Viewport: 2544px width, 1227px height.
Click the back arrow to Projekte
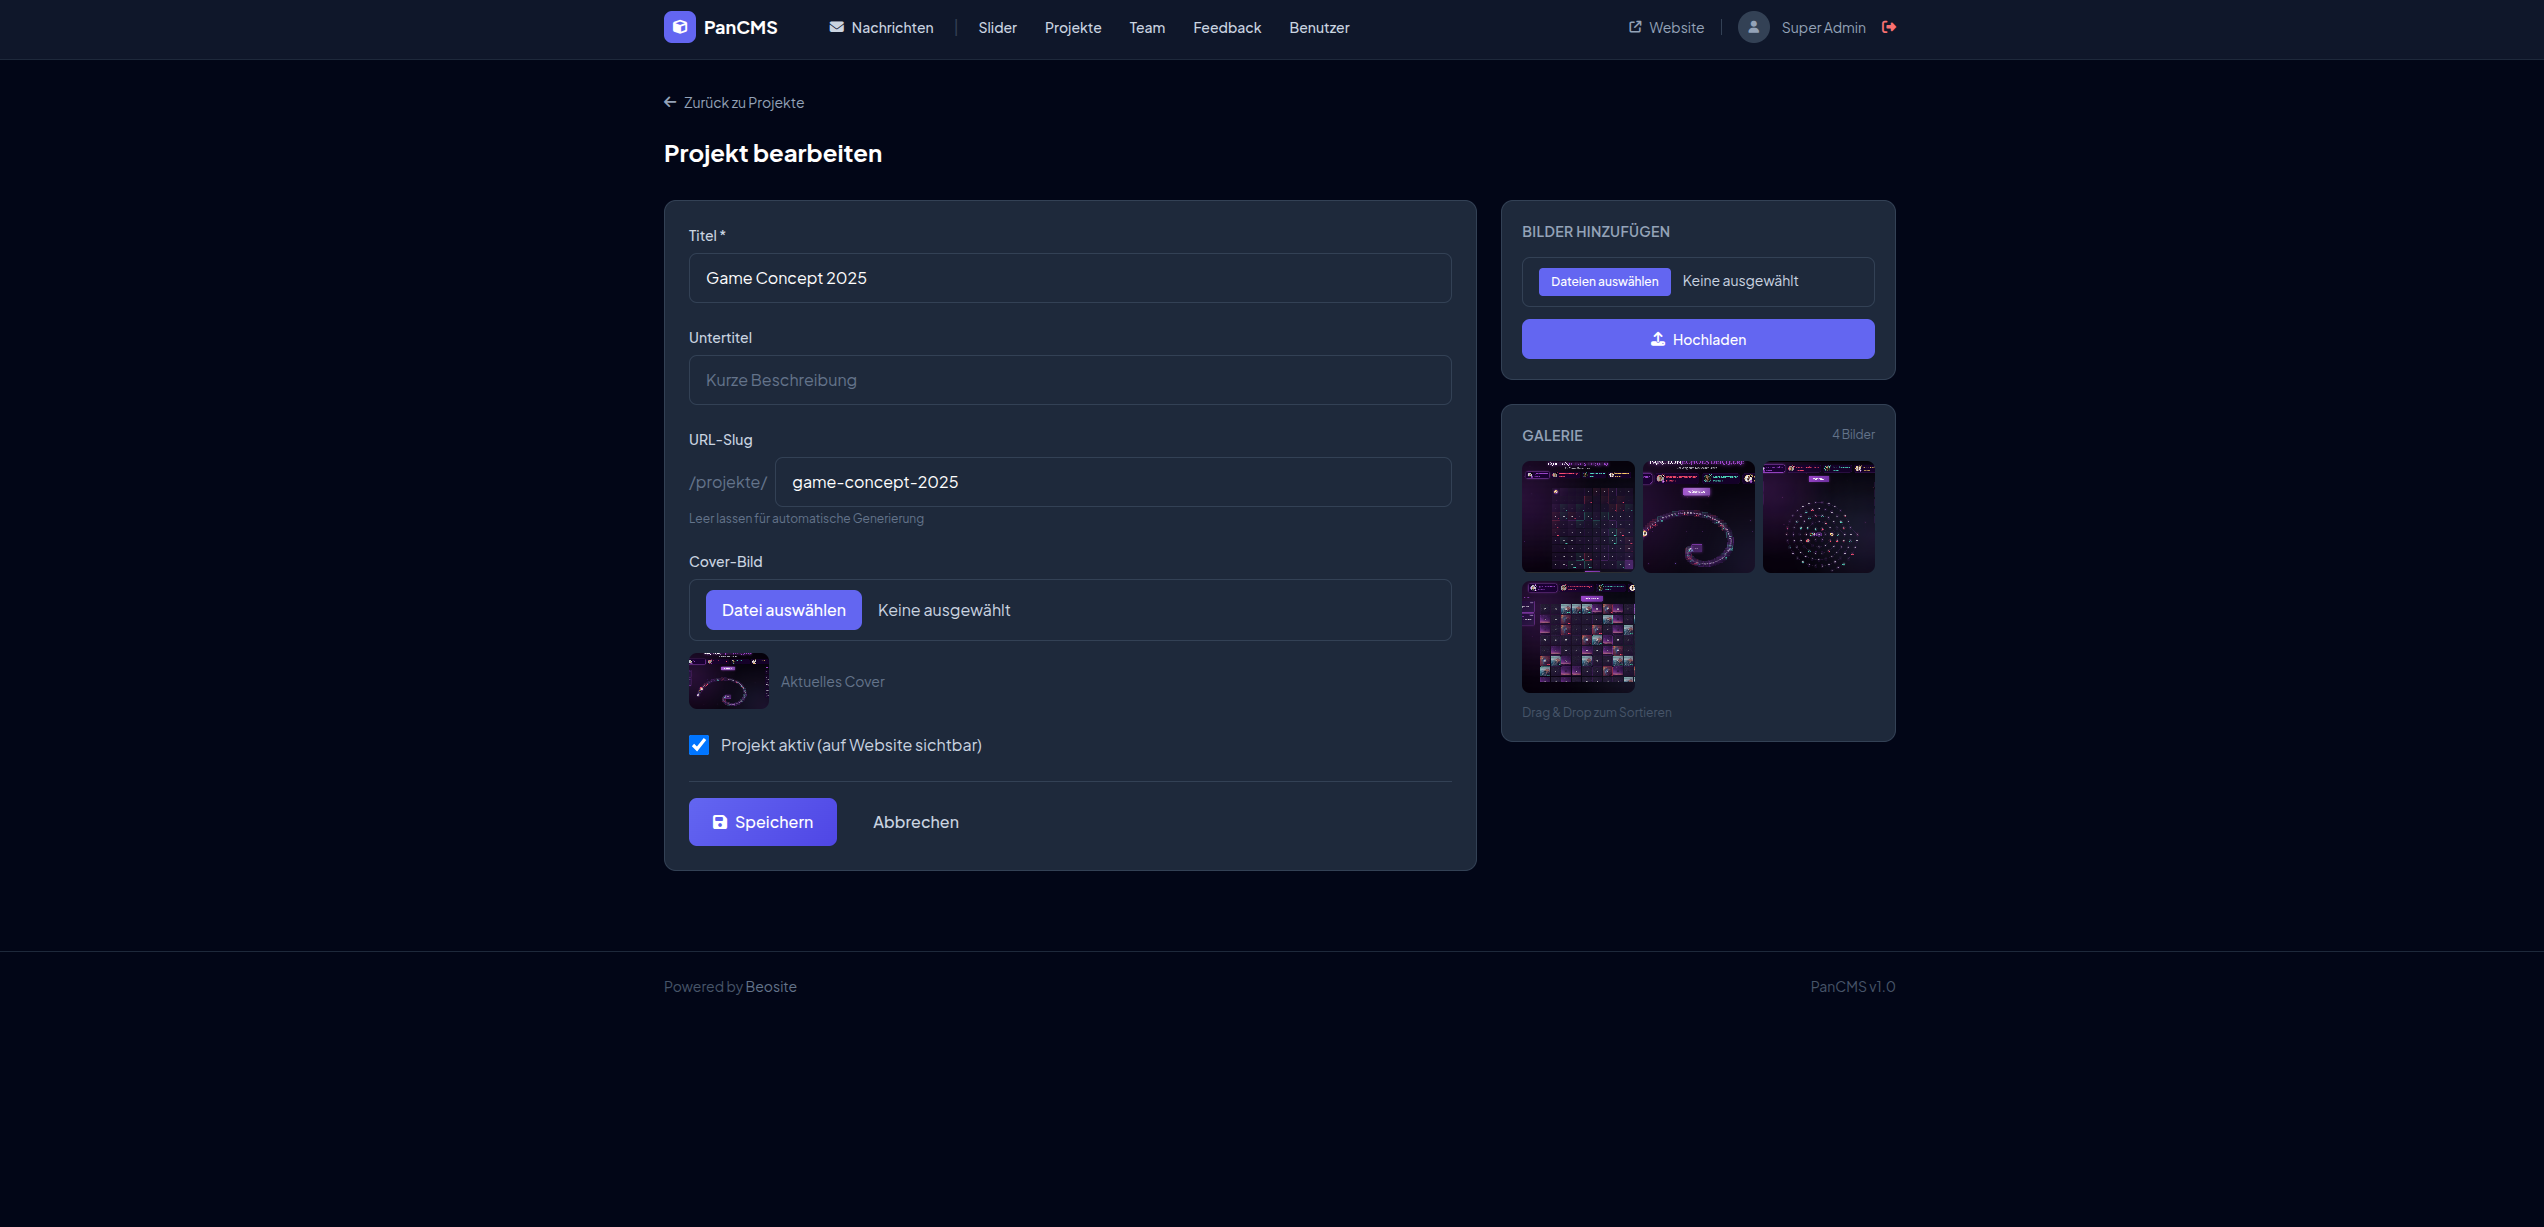click(x=670, y=102)
